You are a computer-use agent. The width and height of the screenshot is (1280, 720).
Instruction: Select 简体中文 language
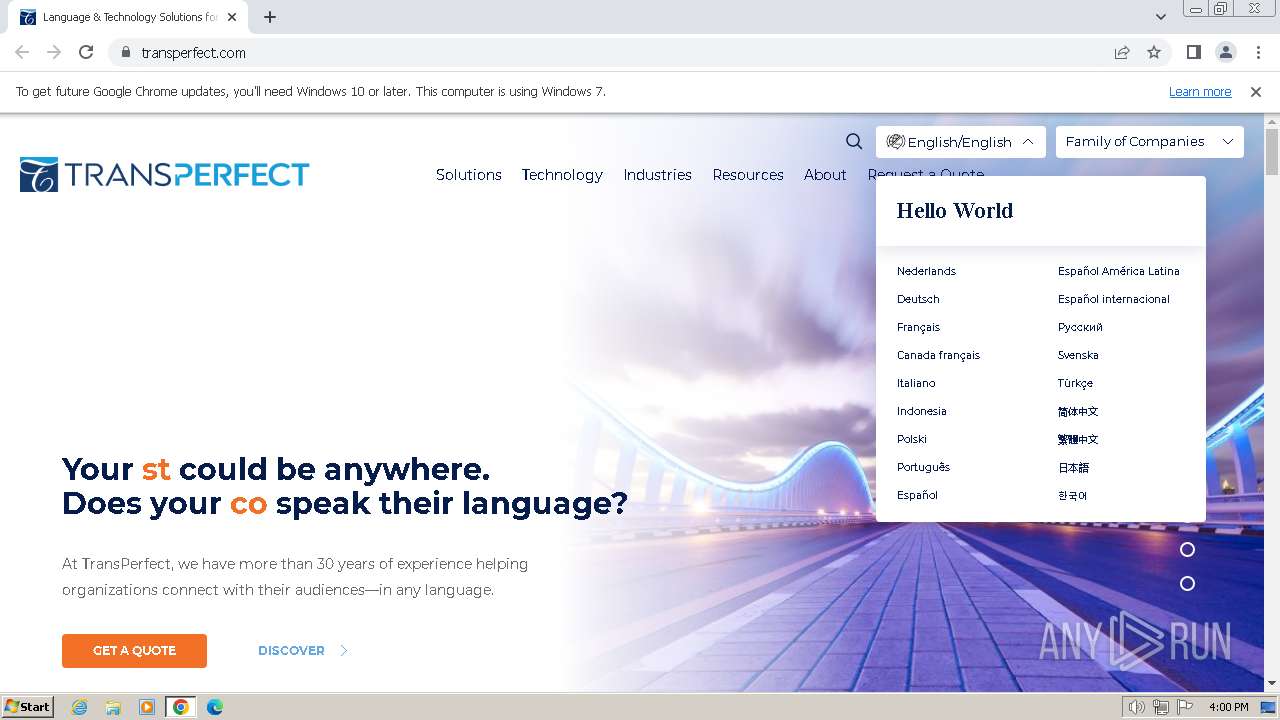coord(1078,411)
